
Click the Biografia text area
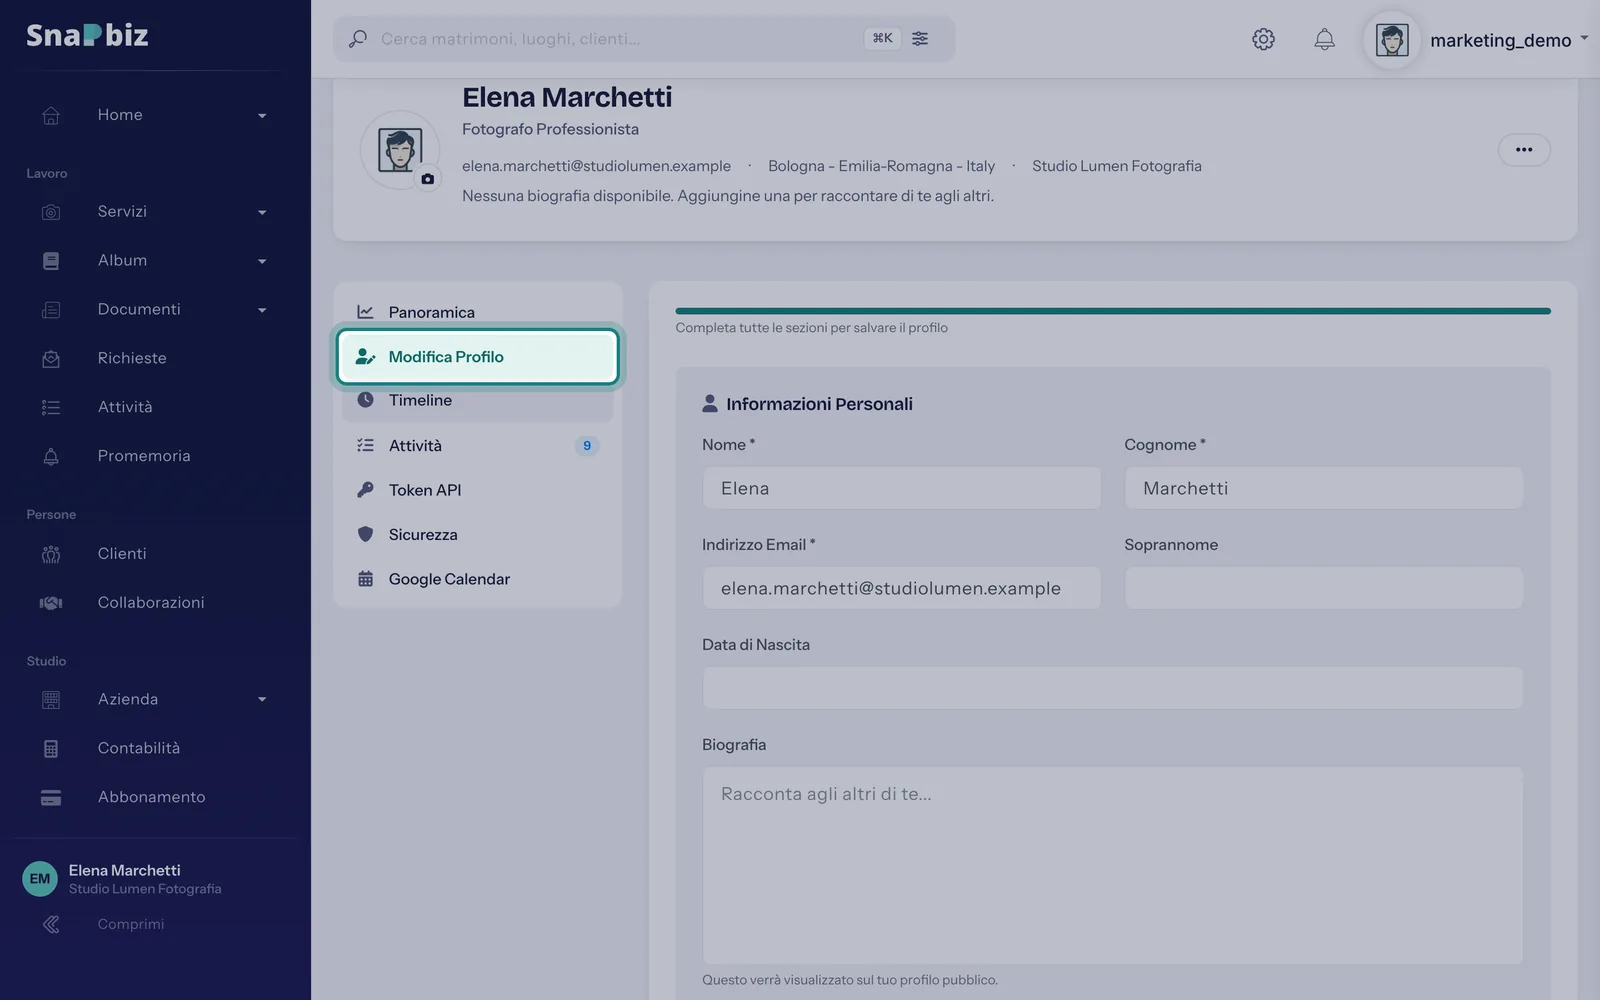click(x=1113, y=865)
